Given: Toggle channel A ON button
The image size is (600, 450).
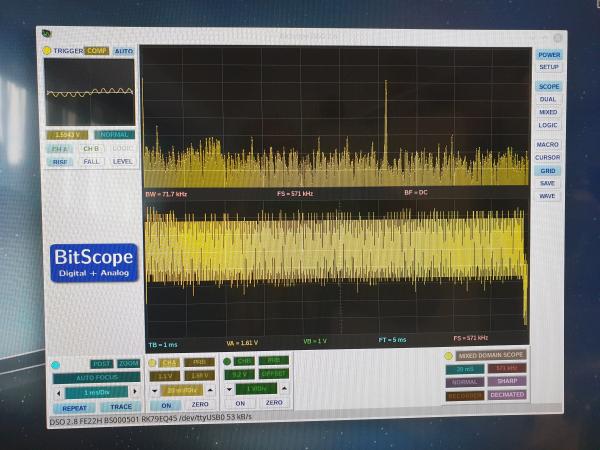Looking at the screenshot, I should coord(166,405).
